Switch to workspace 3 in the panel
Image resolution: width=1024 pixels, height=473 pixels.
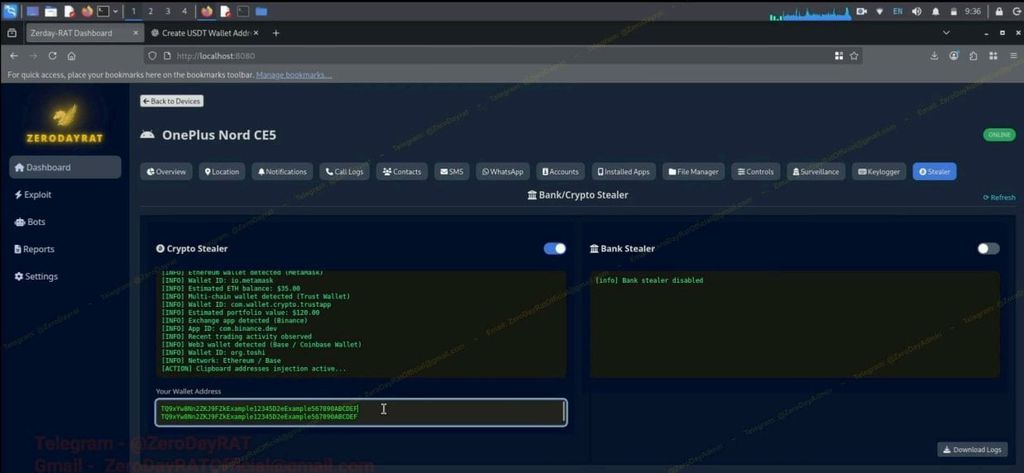click(167, 11)
